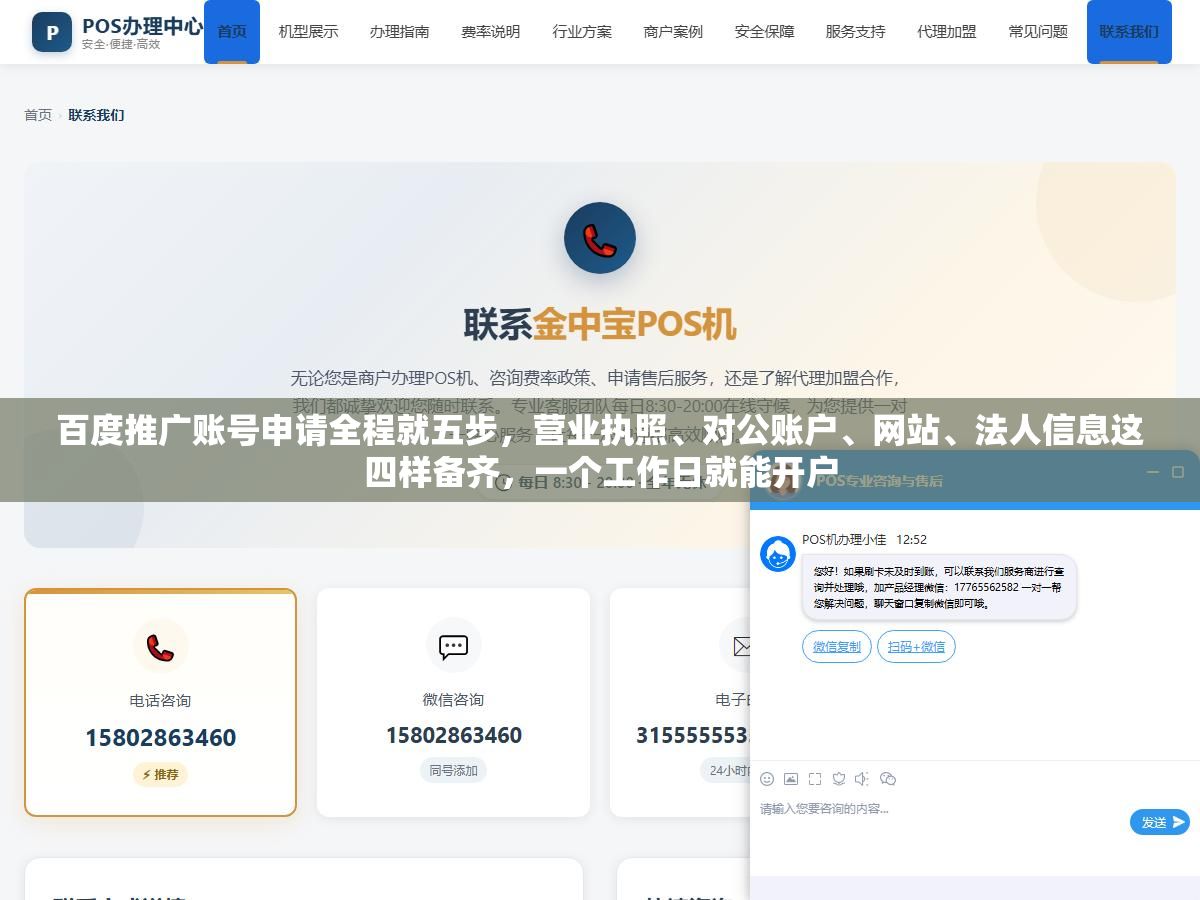
Task: Open 费率说明 in the nav bar
Action: click(x=490, y=32)
